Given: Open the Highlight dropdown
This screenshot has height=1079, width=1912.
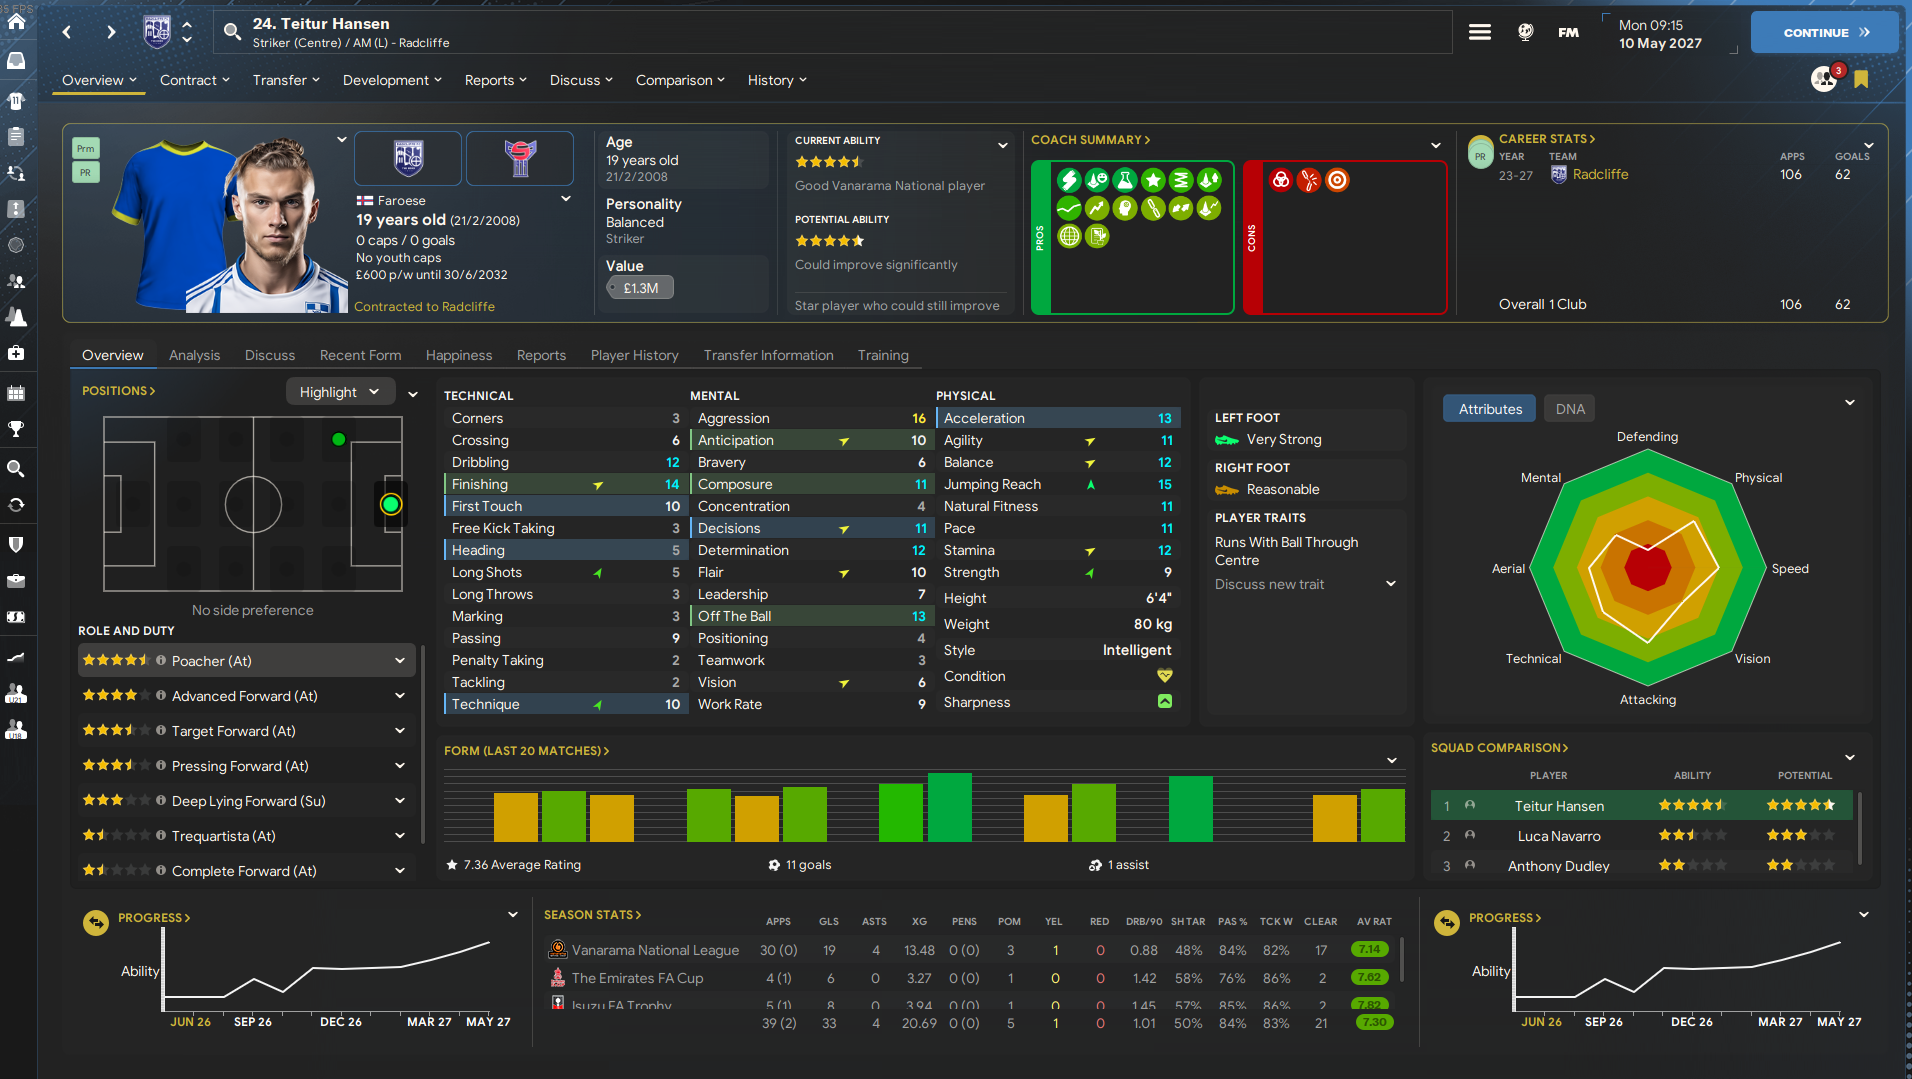Looking at the screenshot, I should point(339,392).
